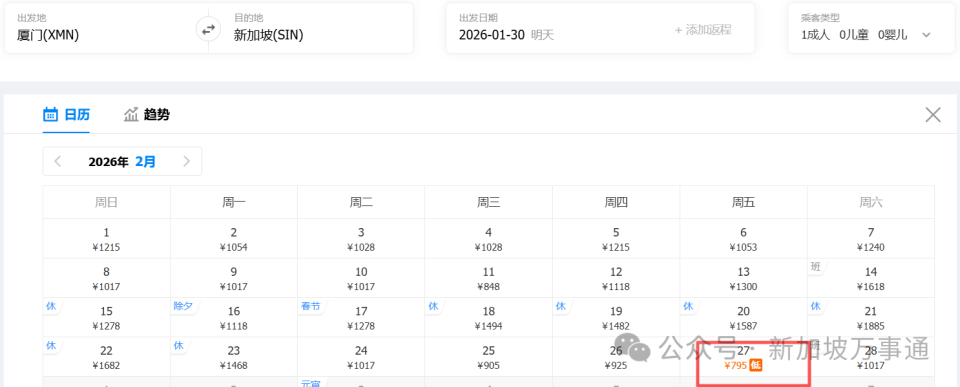Select February 2 priced ¥1054
Image resolution: width=960 pixels, height=387 pixels.
pyautogui.click(x=234, y=239)
